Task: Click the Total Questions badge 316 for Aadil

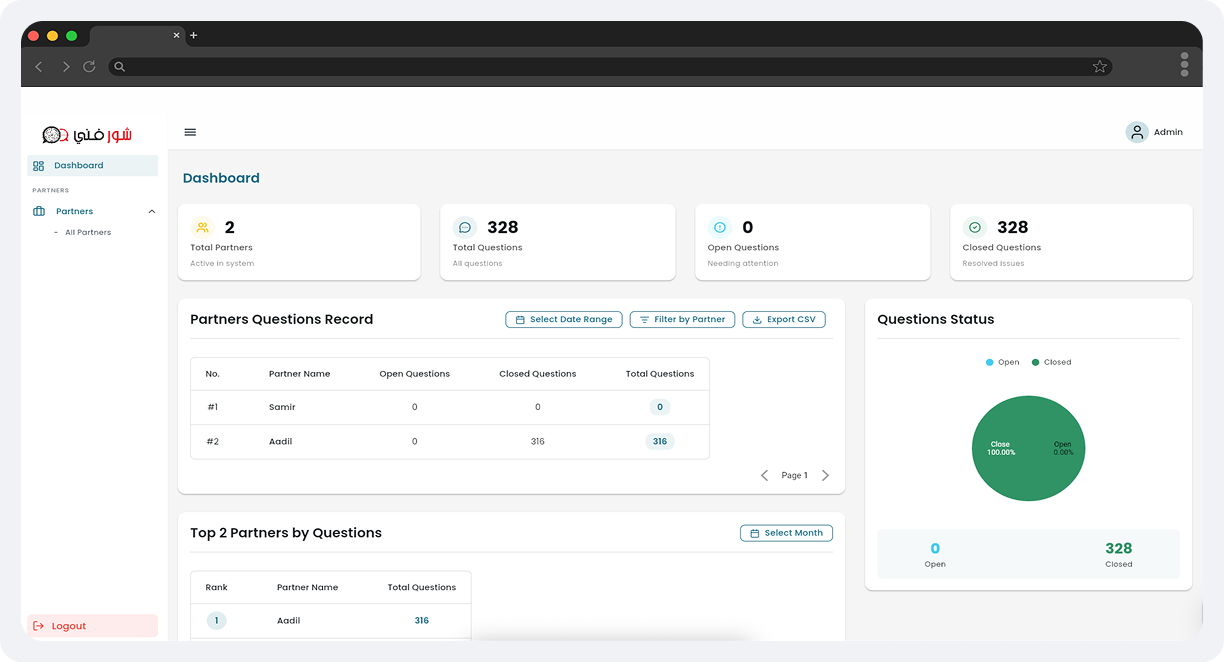Action: coord(660,441)
